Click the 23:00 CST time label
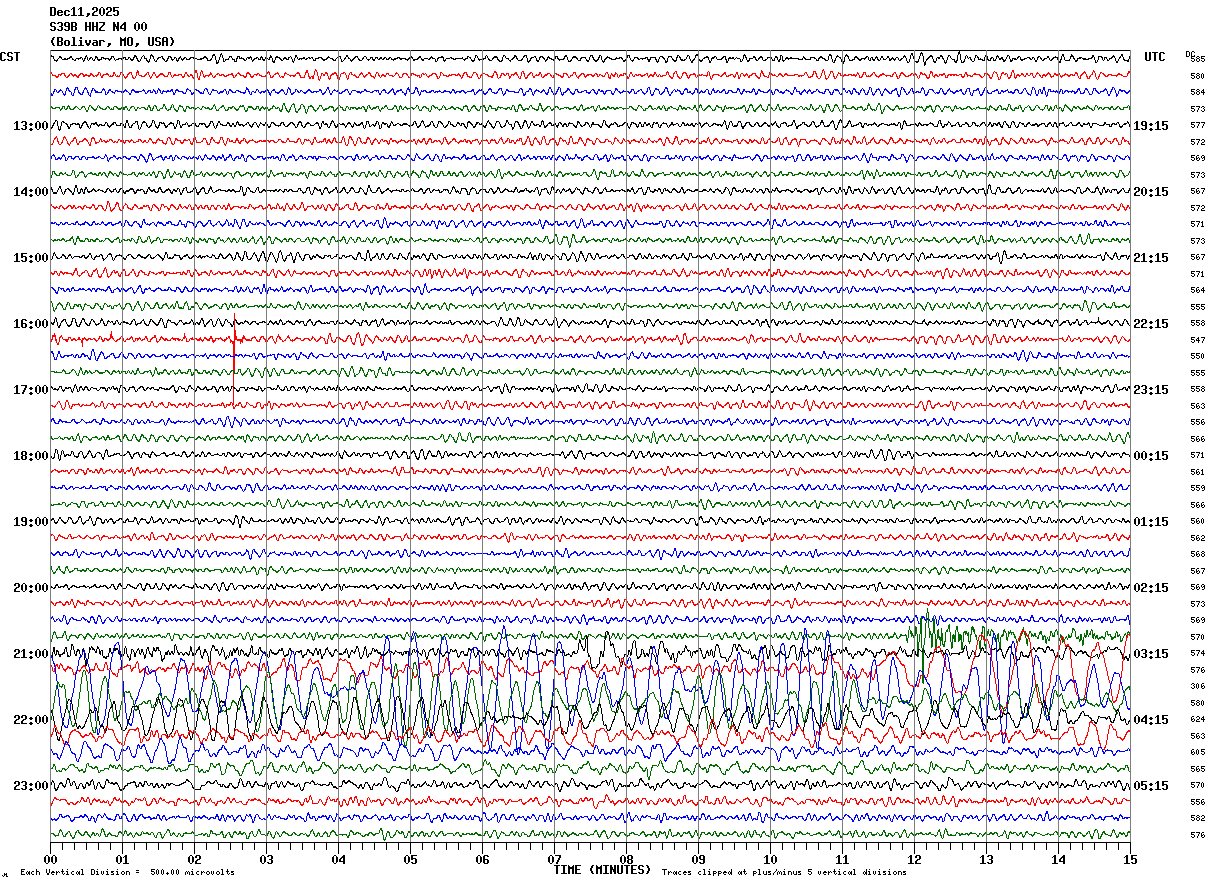The width and height of the screenshot is (1210, 886). click(30, 786)
